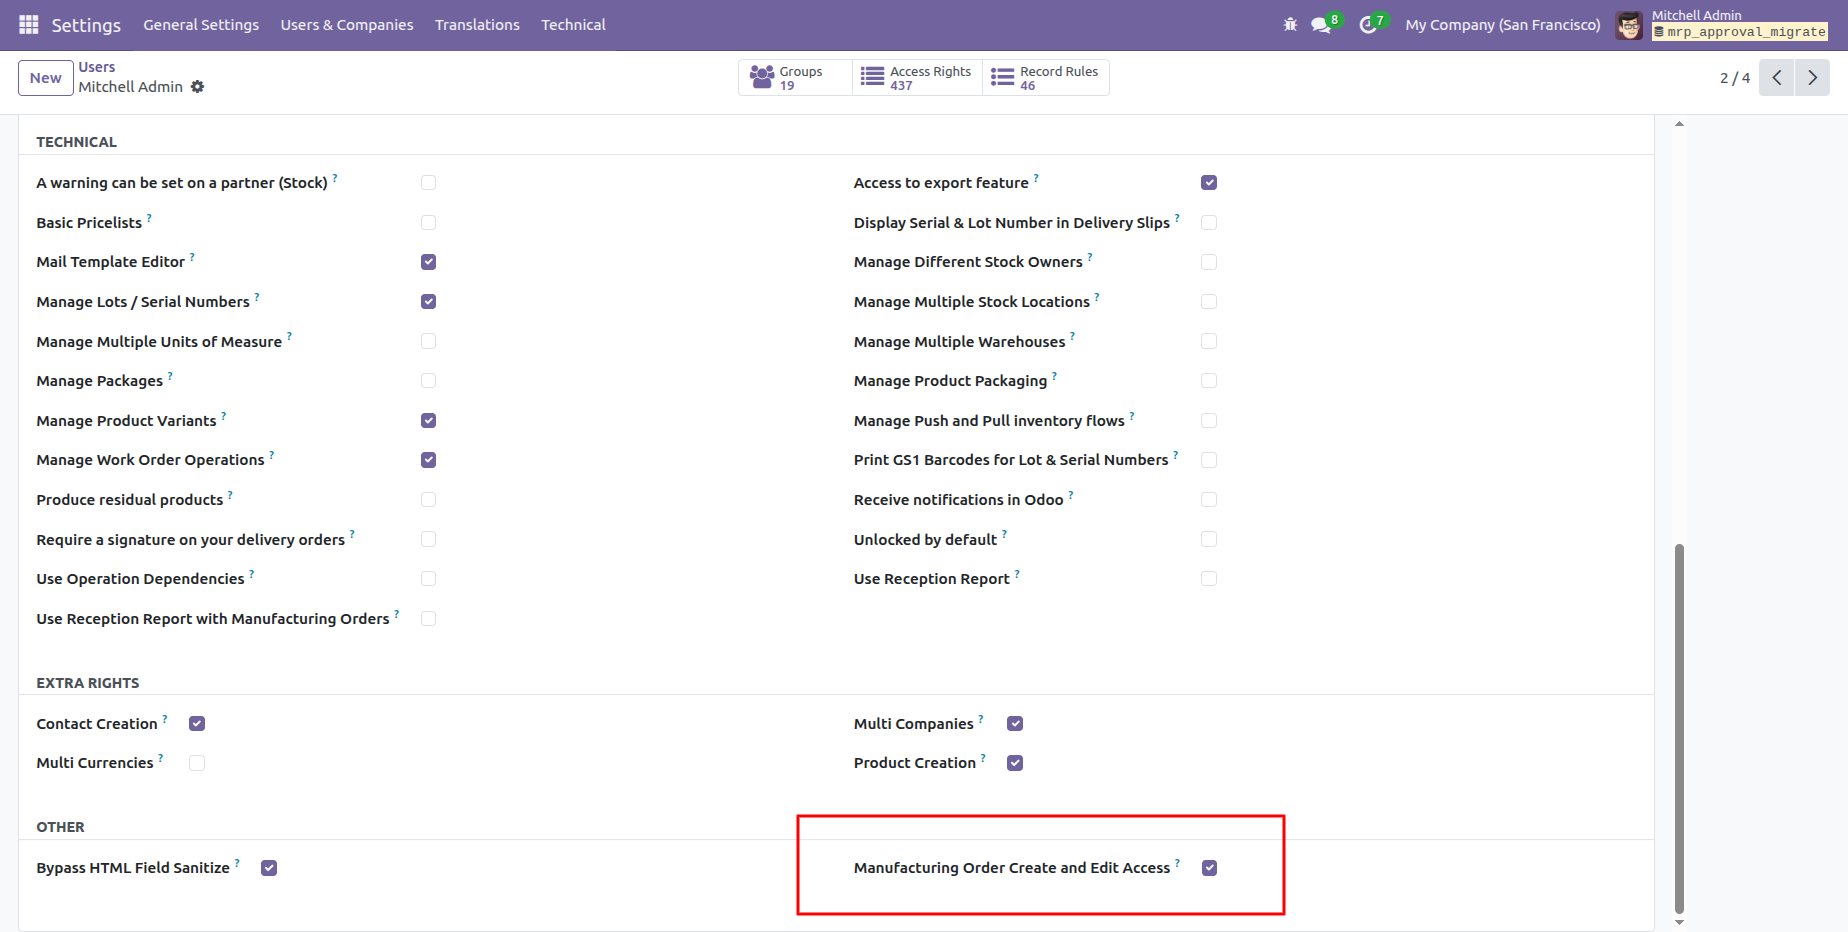Image resolution: width=1848 pixels, height=932 pixels.
Task: Open the My Company (San Francisco) switcher
Action: tap(1502, 25)
